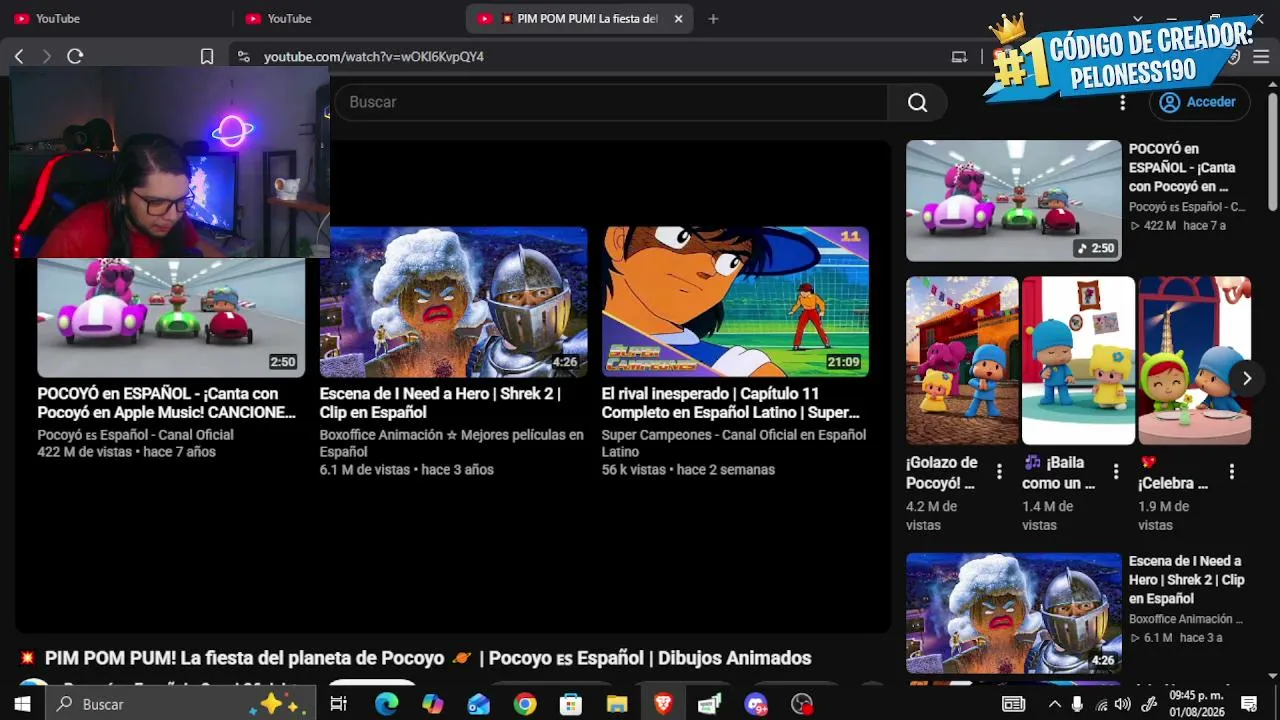Visit Super Campeones - Canal Oficial channel
1280x720 pixels.
734,443
